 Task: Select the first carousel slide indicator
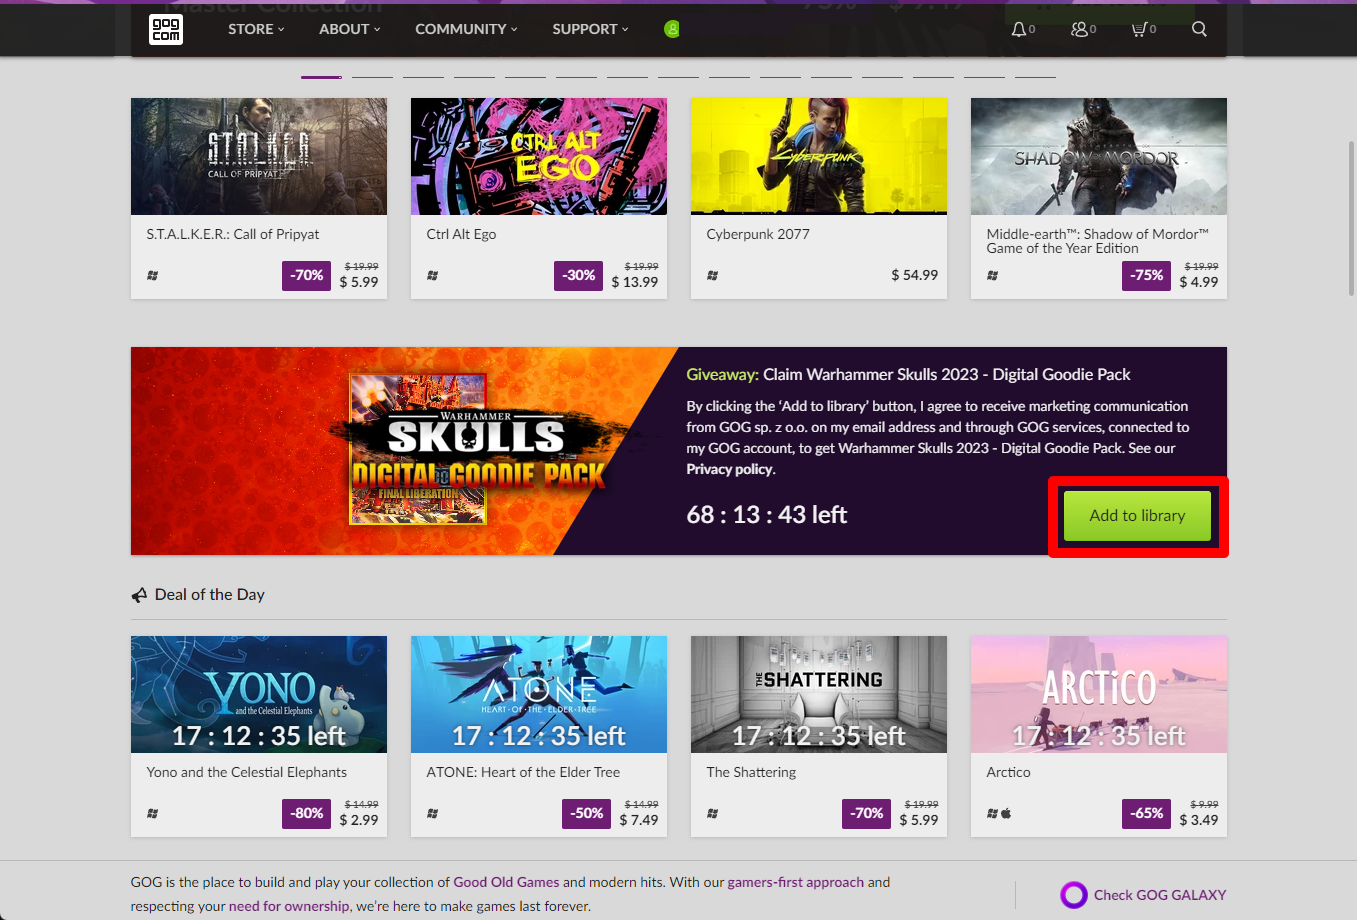tap(321, 77)
